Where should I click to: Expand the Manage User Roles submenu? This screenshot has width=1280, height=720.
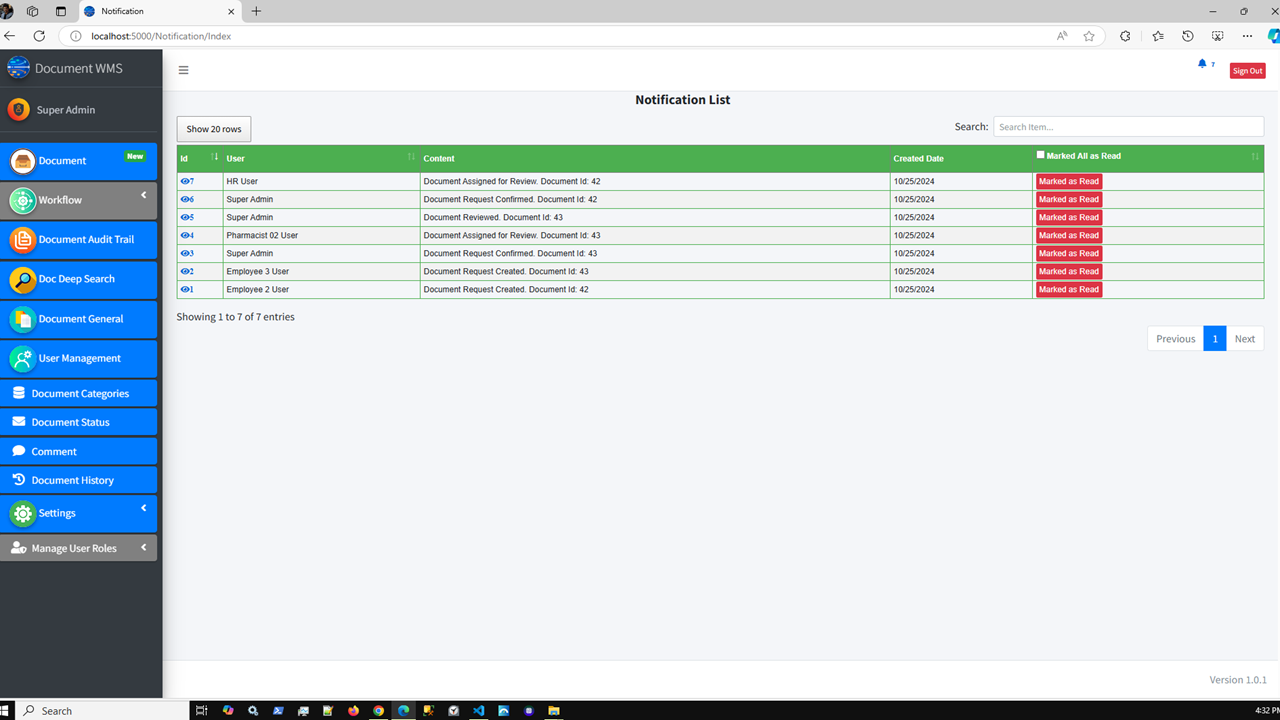79,548
